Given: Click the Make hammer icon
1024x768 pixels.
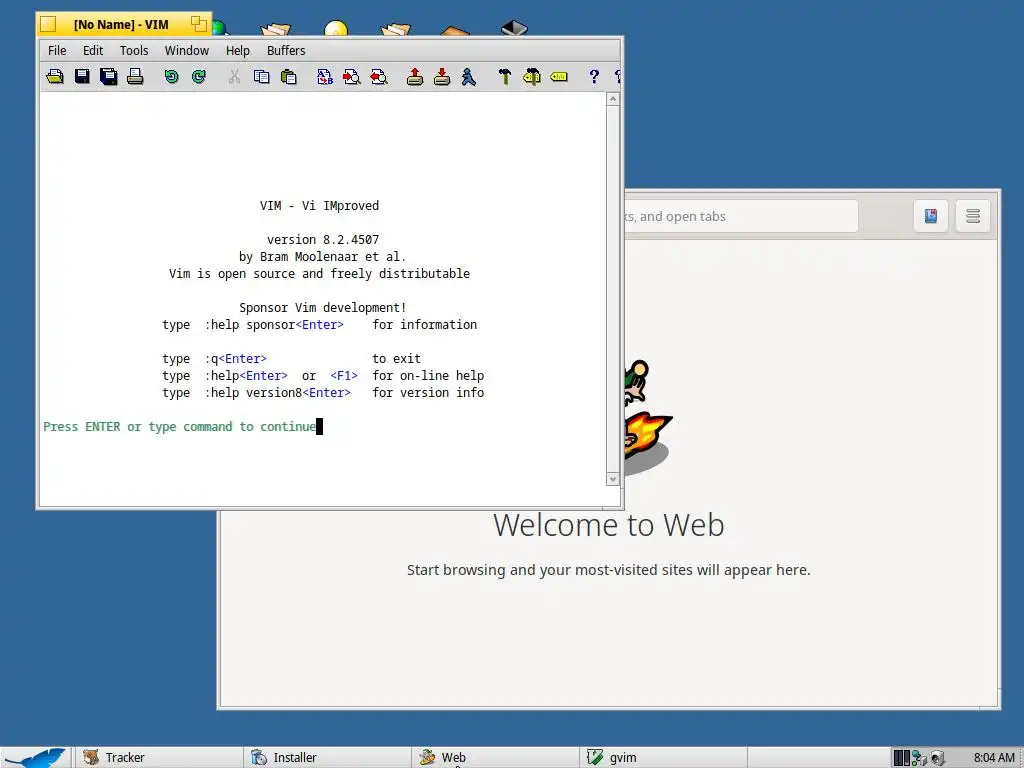Looking at the screenshot, I should click(504, 76).
